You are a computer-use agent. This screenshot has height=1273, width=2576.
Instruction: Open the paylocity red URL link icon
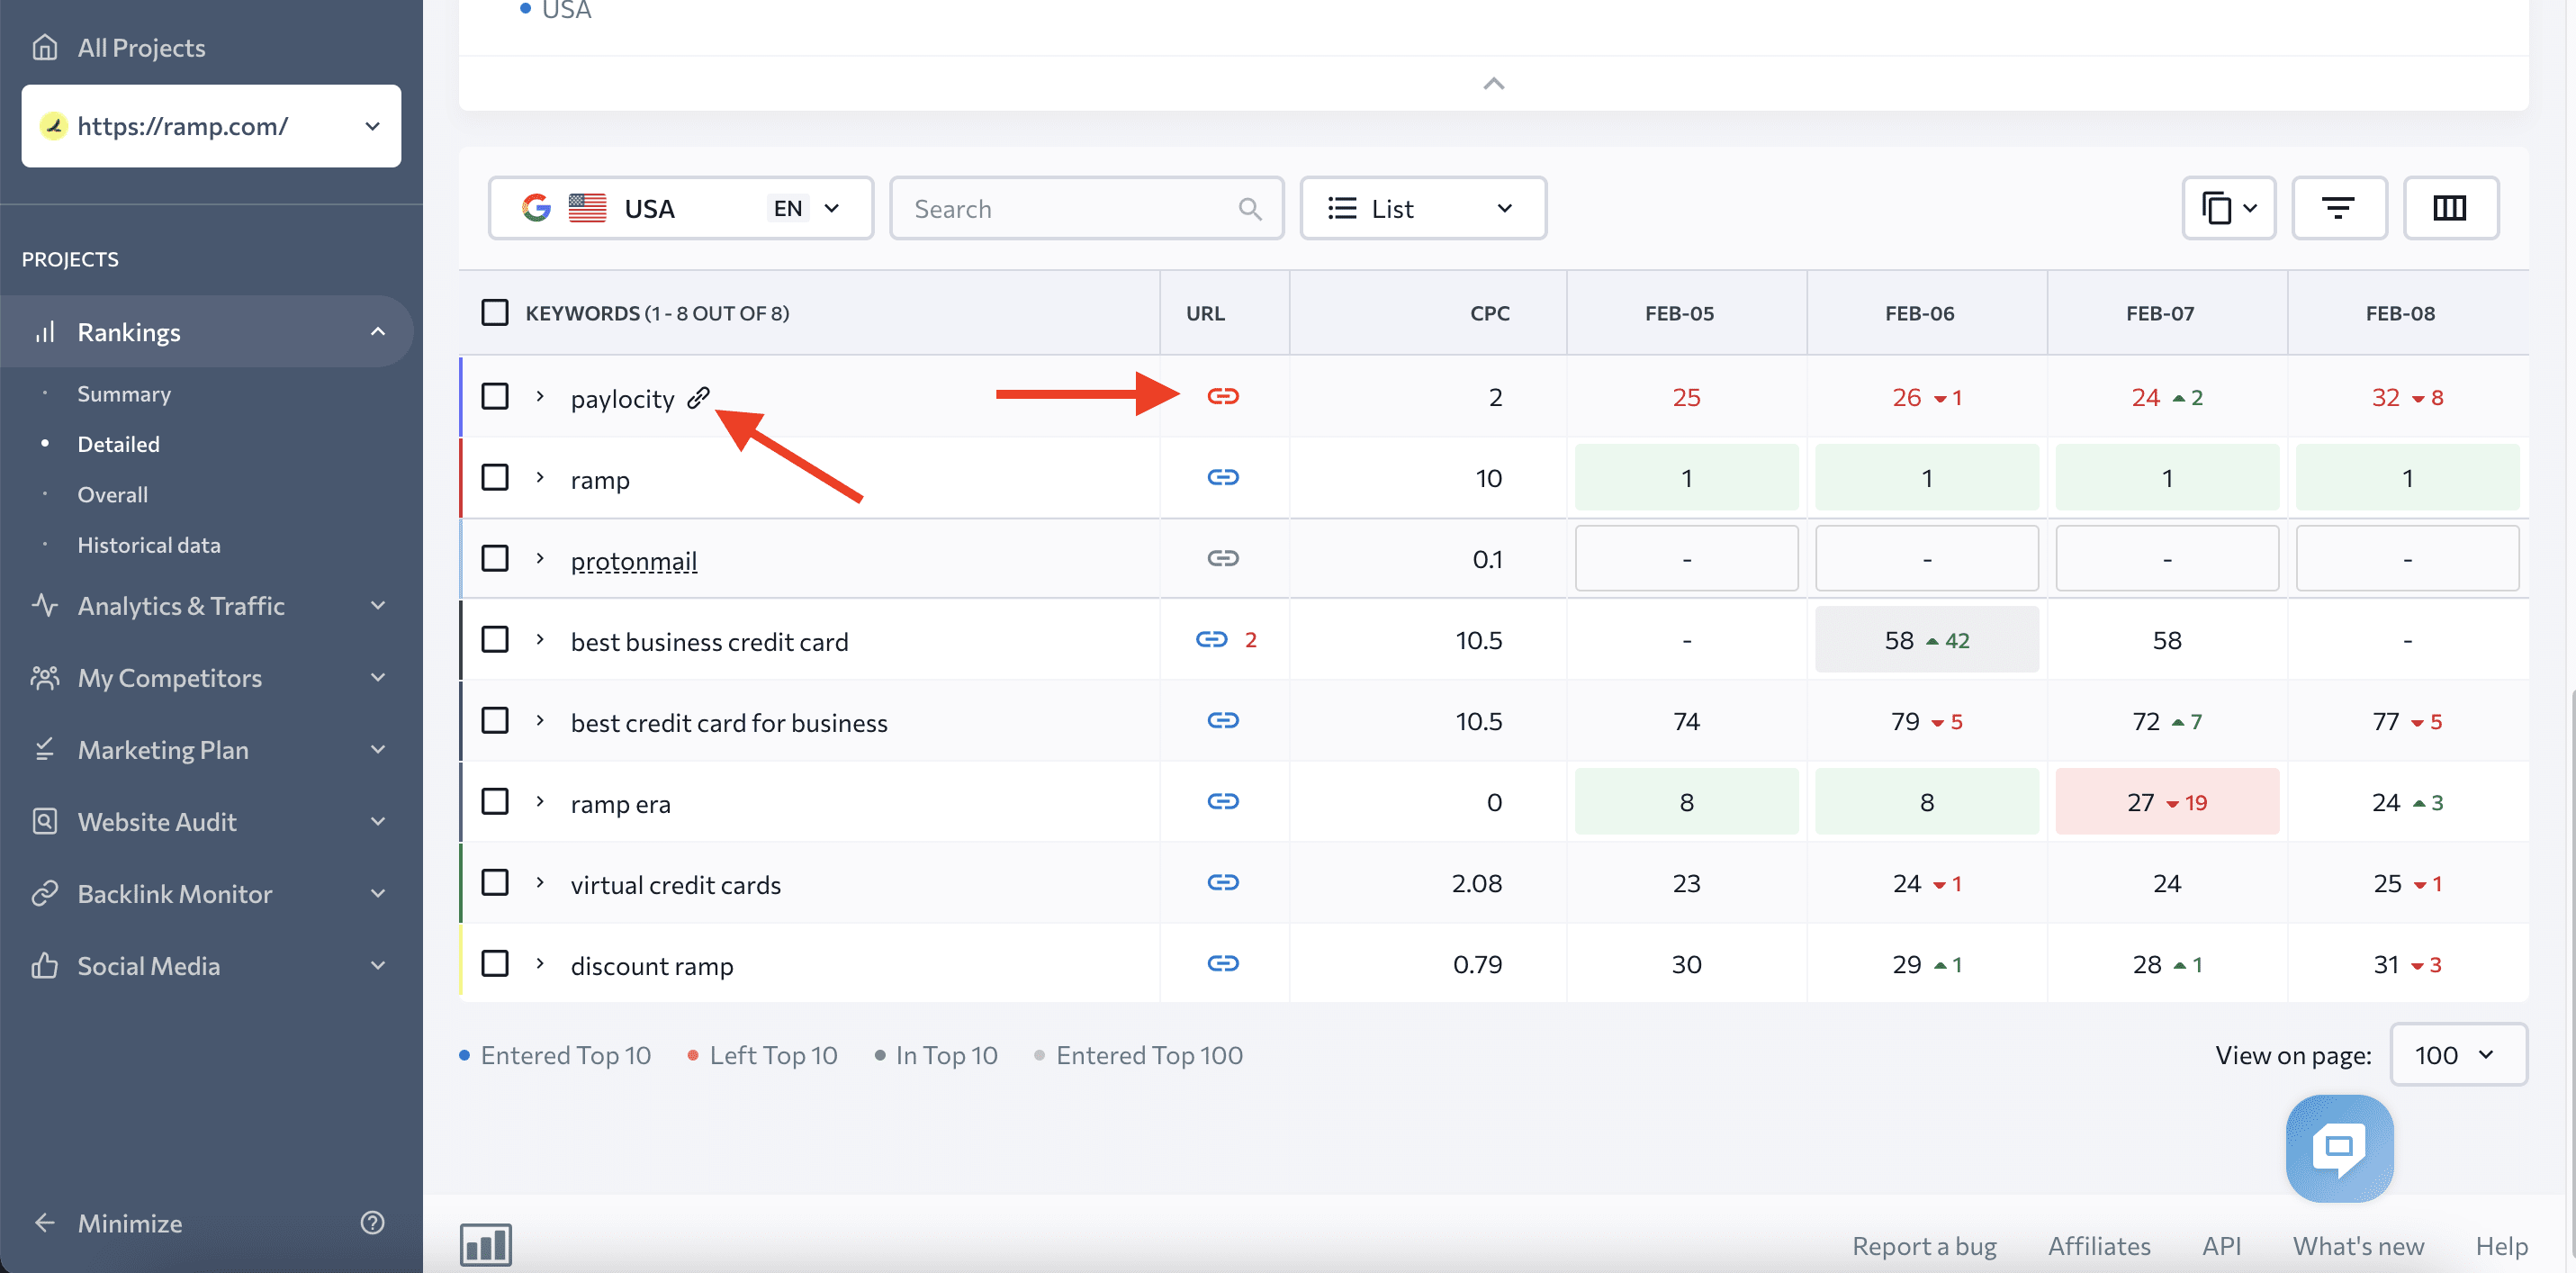click(x=1222, y=397)
